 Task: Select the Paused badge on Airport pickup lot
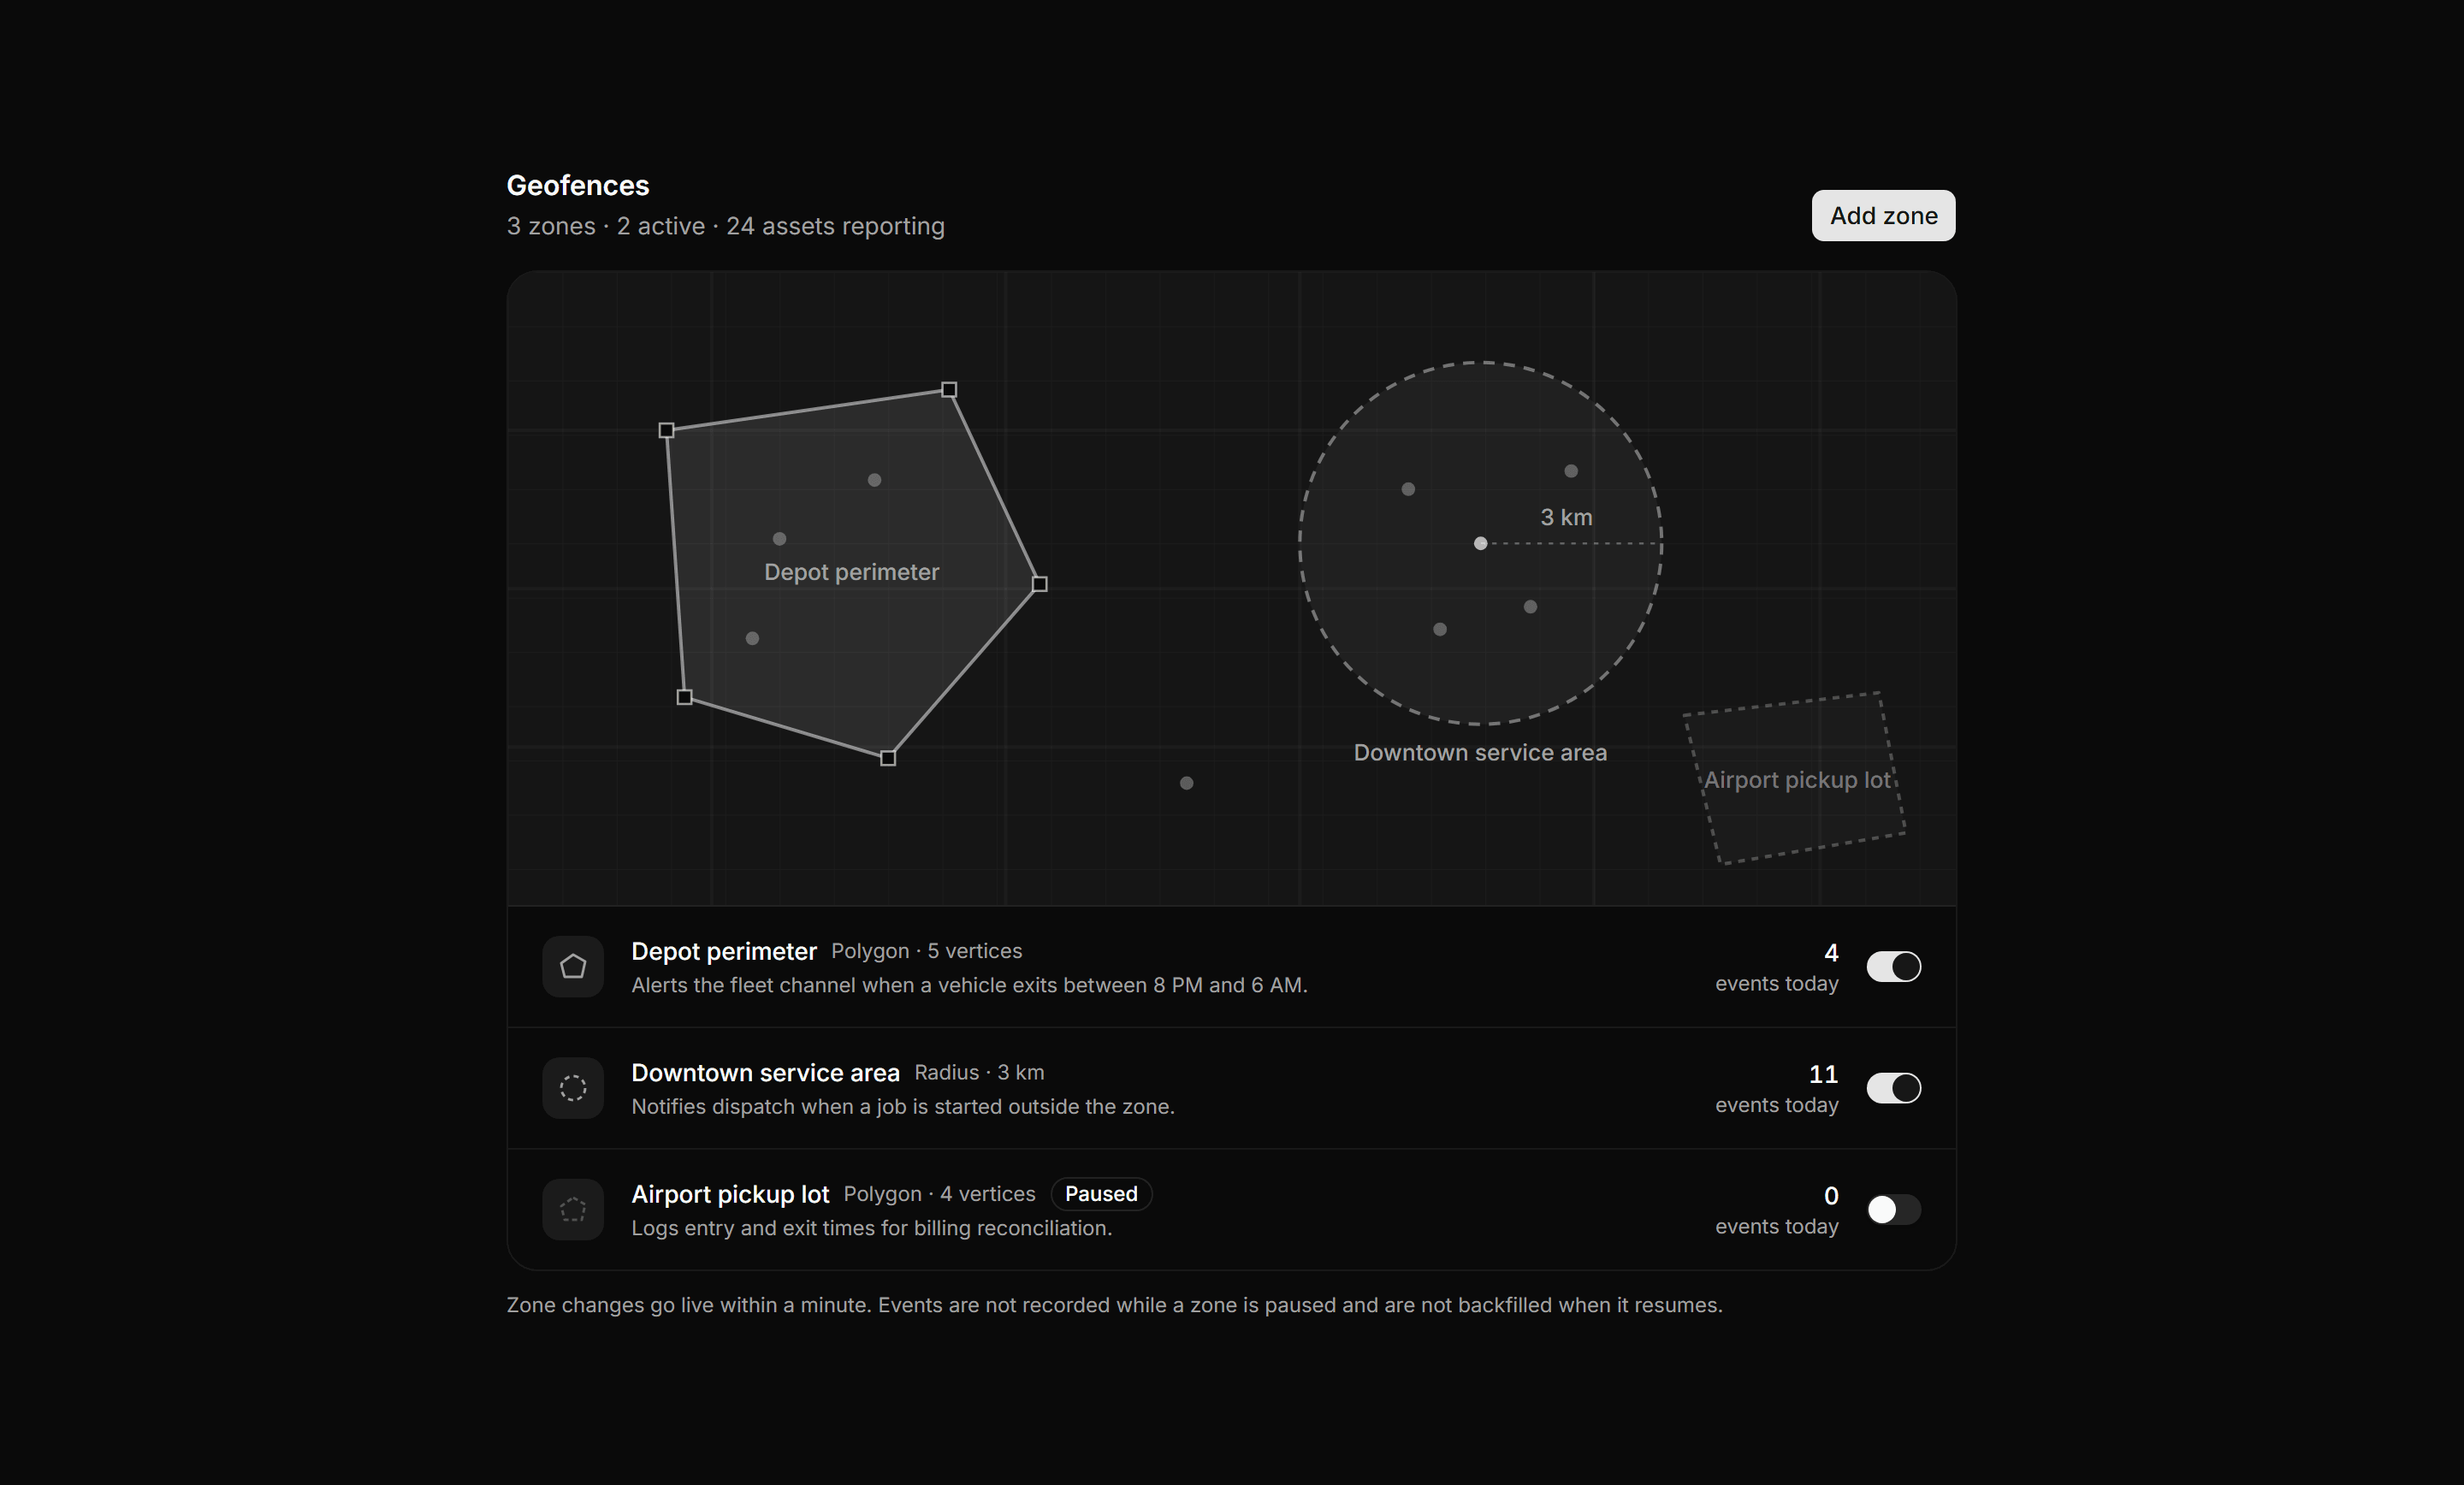(1101, 1193)
